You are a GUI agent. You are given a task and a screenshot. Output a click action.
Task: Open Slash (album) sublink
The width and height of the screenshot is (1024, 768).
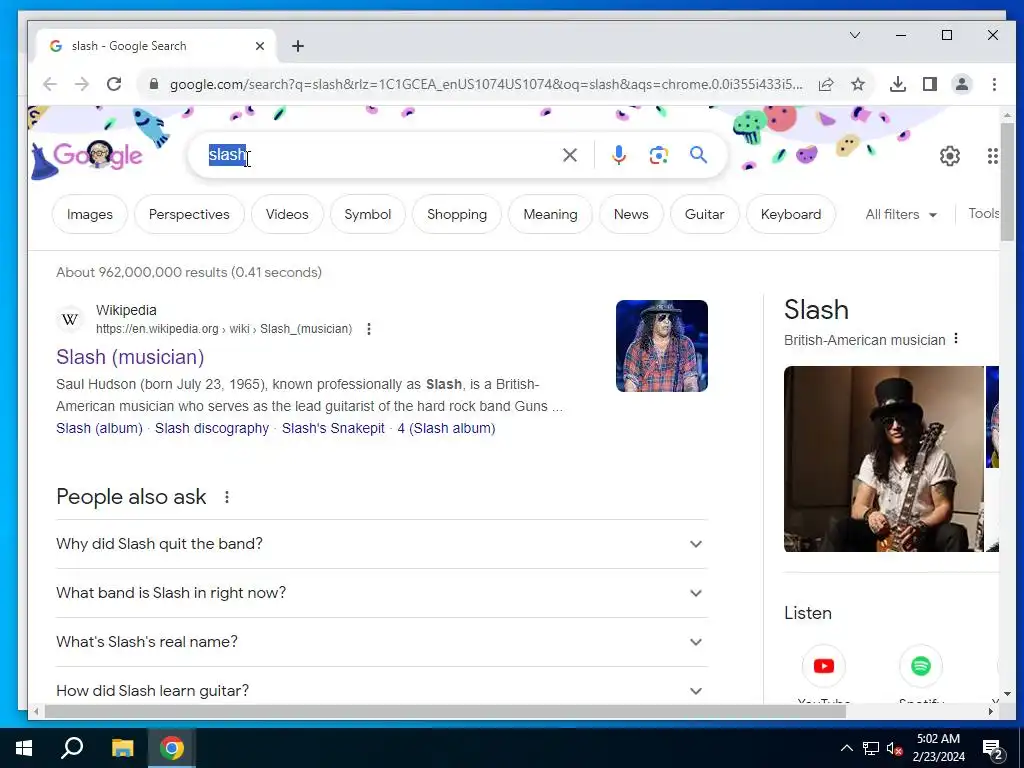[99, 428]
